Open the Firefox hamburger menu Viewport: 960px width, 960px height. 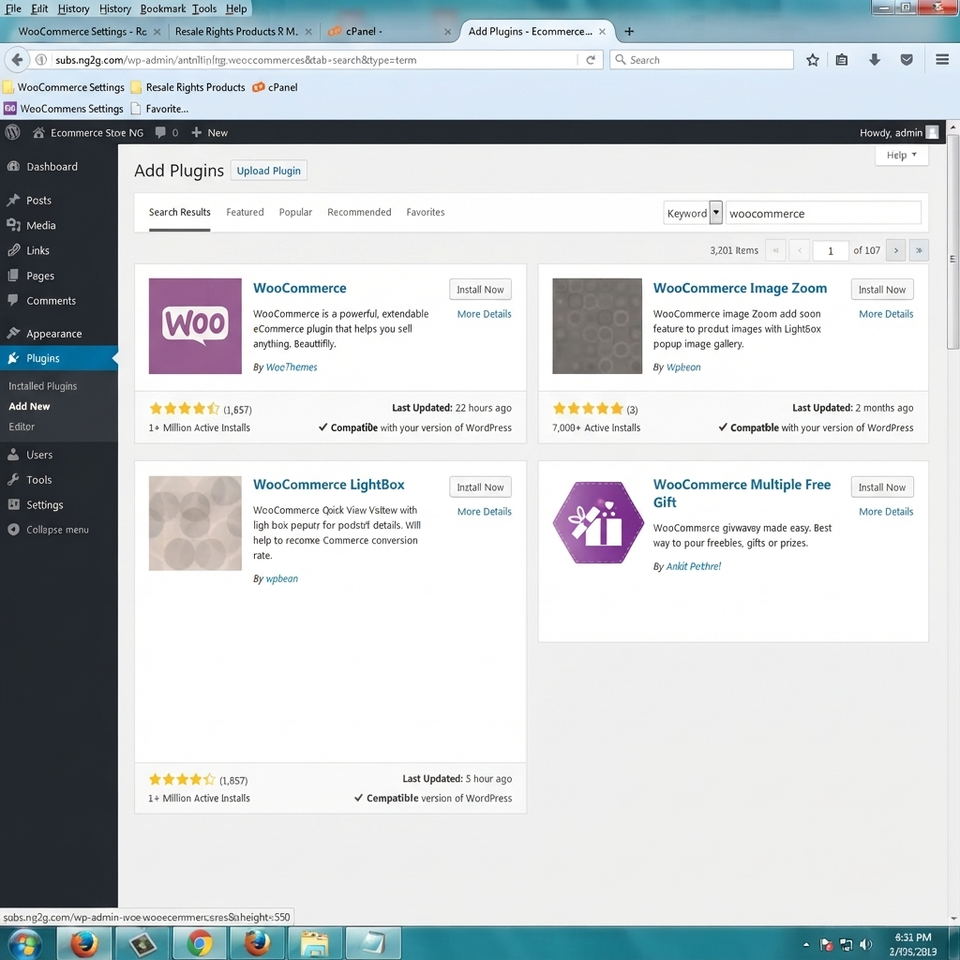(942, 59)
